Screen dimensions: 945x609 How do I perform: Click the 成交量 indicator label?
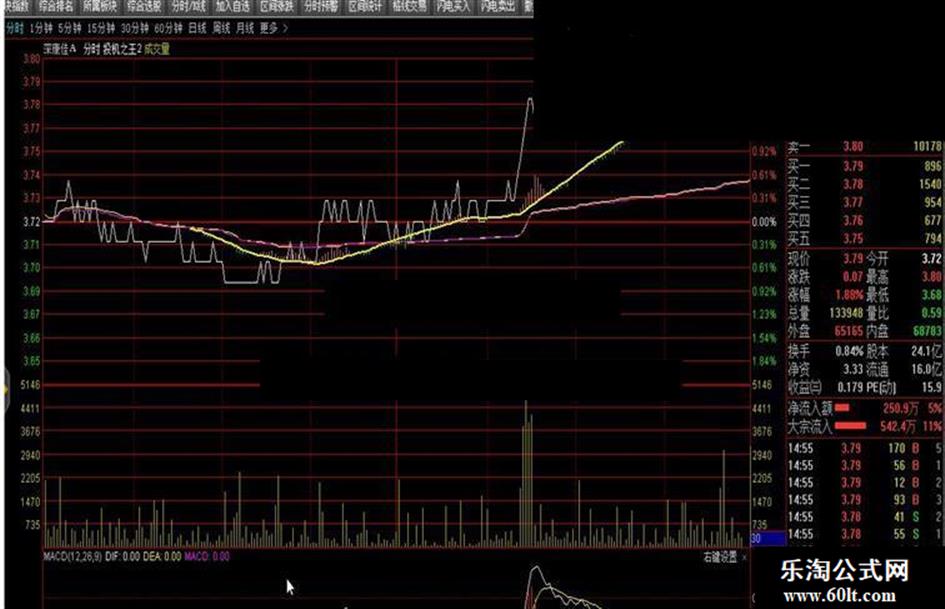pyautogui.click(x=157, y=49)
